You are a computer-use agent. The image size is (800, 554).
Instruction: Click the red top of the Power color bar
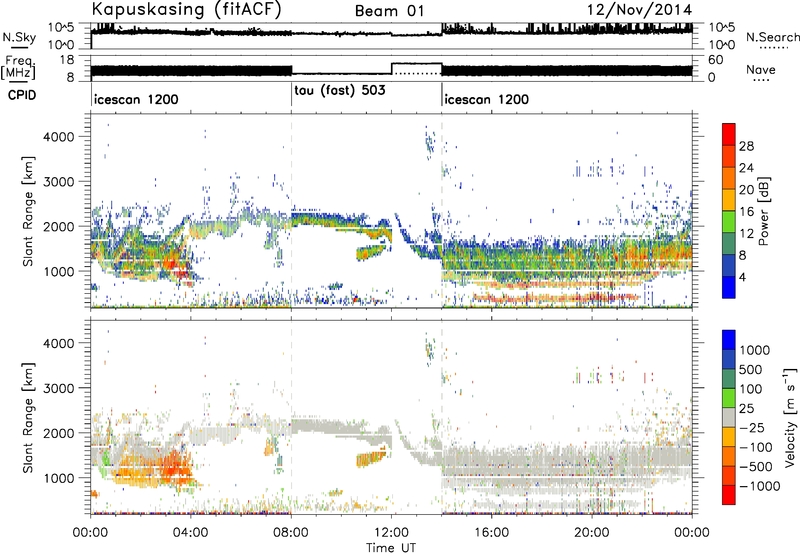tap(729, 134)
